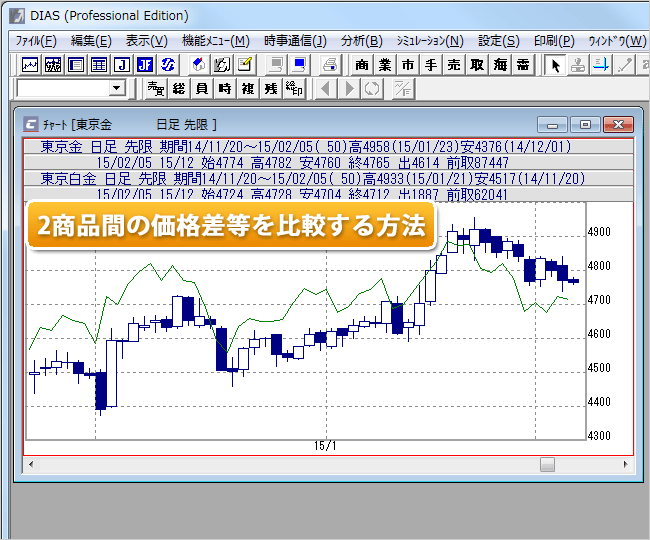Viewport: 650px width, 540px height.
Task: Click the 売 toolbar button
Action: tap(453, 65)
